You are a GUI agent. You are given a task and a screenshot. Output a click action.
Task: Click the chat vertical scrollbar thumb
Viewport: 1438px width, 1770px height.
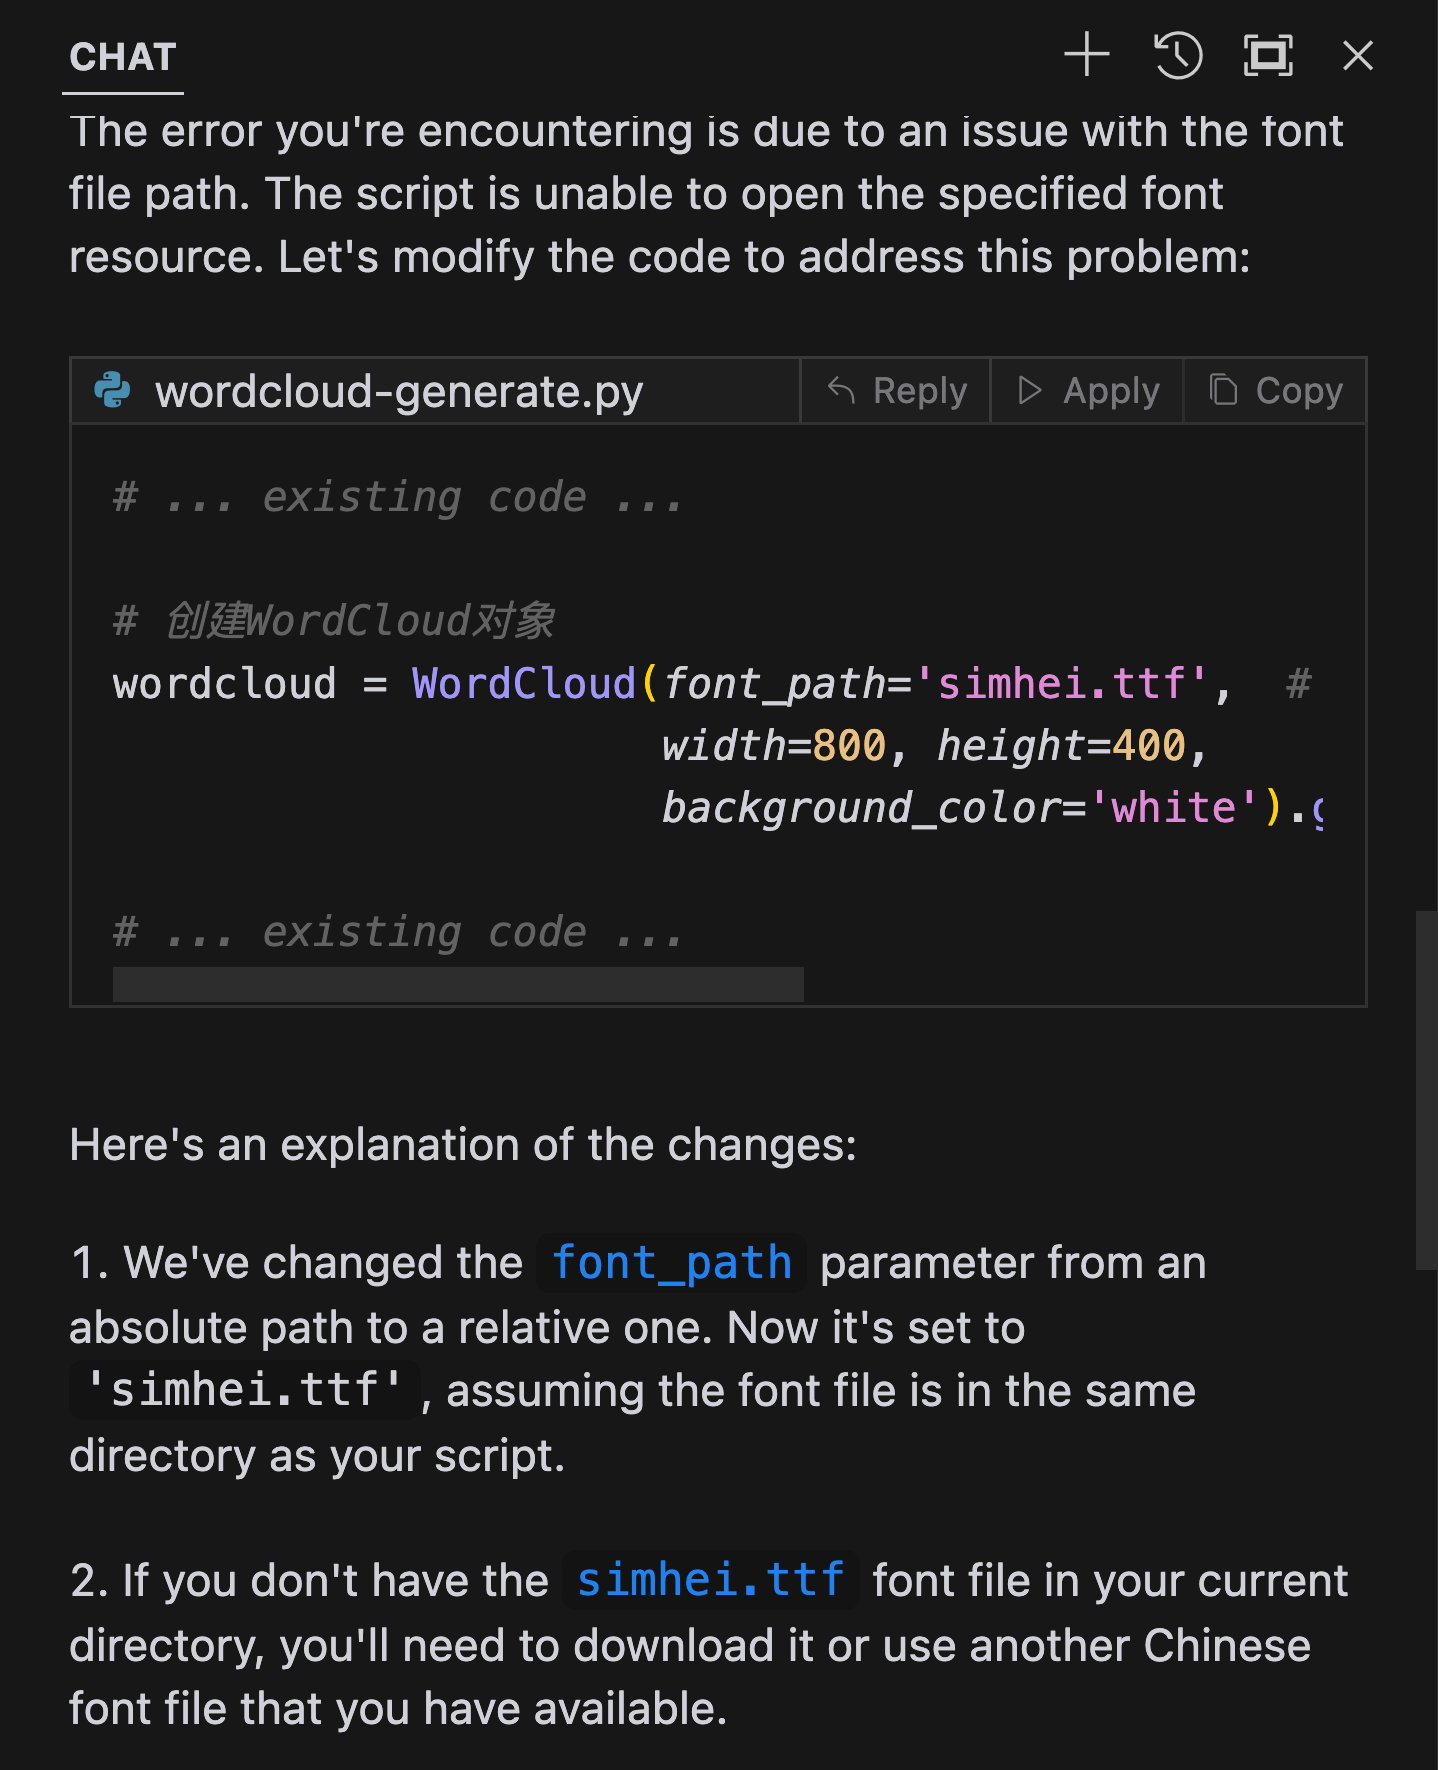coord(1426,1090)
